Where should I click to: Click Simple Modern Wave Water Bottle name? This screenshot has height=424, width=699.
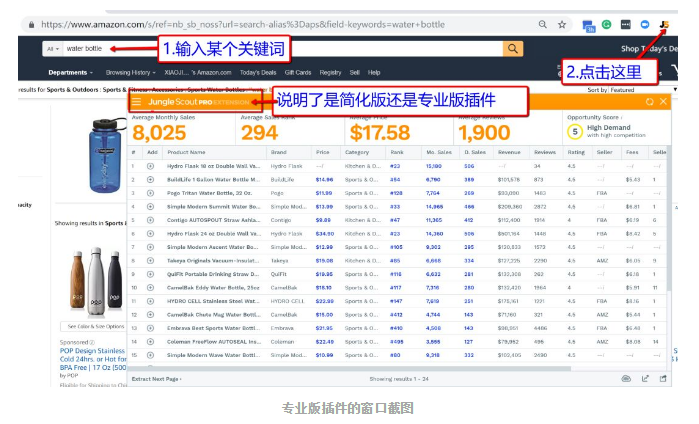[214, 355]
